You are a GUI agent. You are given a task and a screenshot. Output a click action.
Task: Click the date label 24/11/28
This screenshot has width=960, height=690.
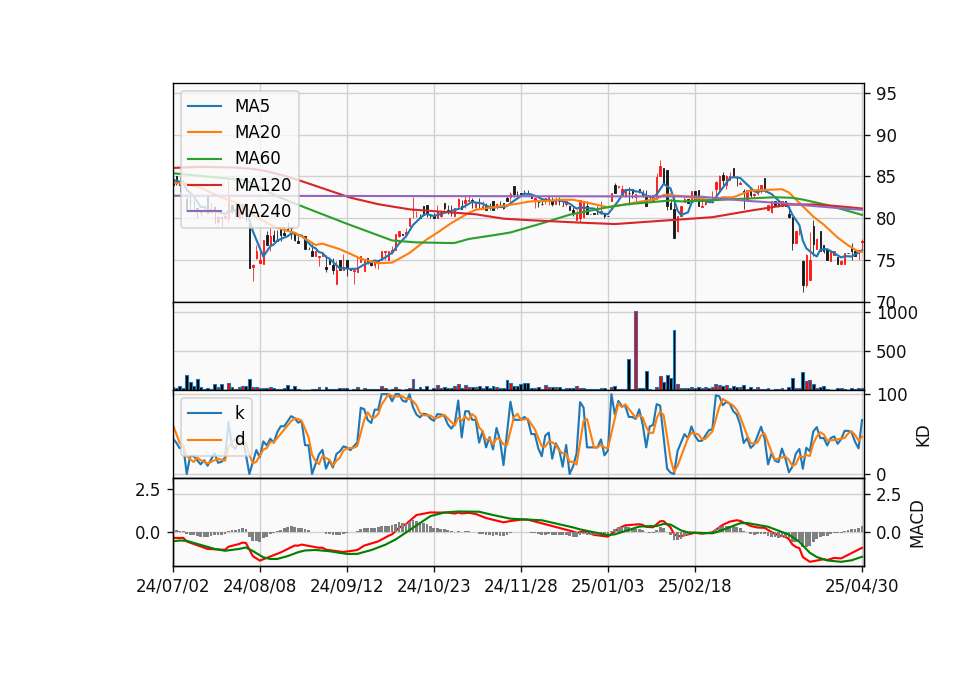coord(521,586)
